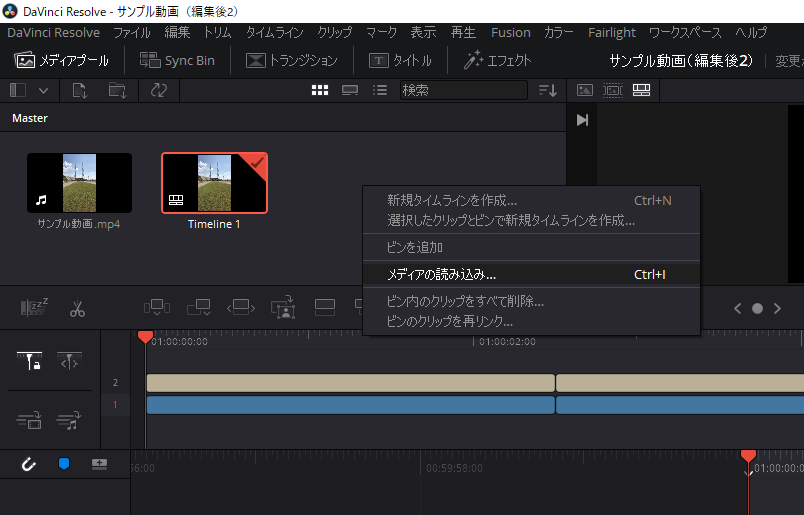
Task: Go to previous timeline option arrow
Action: 738,308
